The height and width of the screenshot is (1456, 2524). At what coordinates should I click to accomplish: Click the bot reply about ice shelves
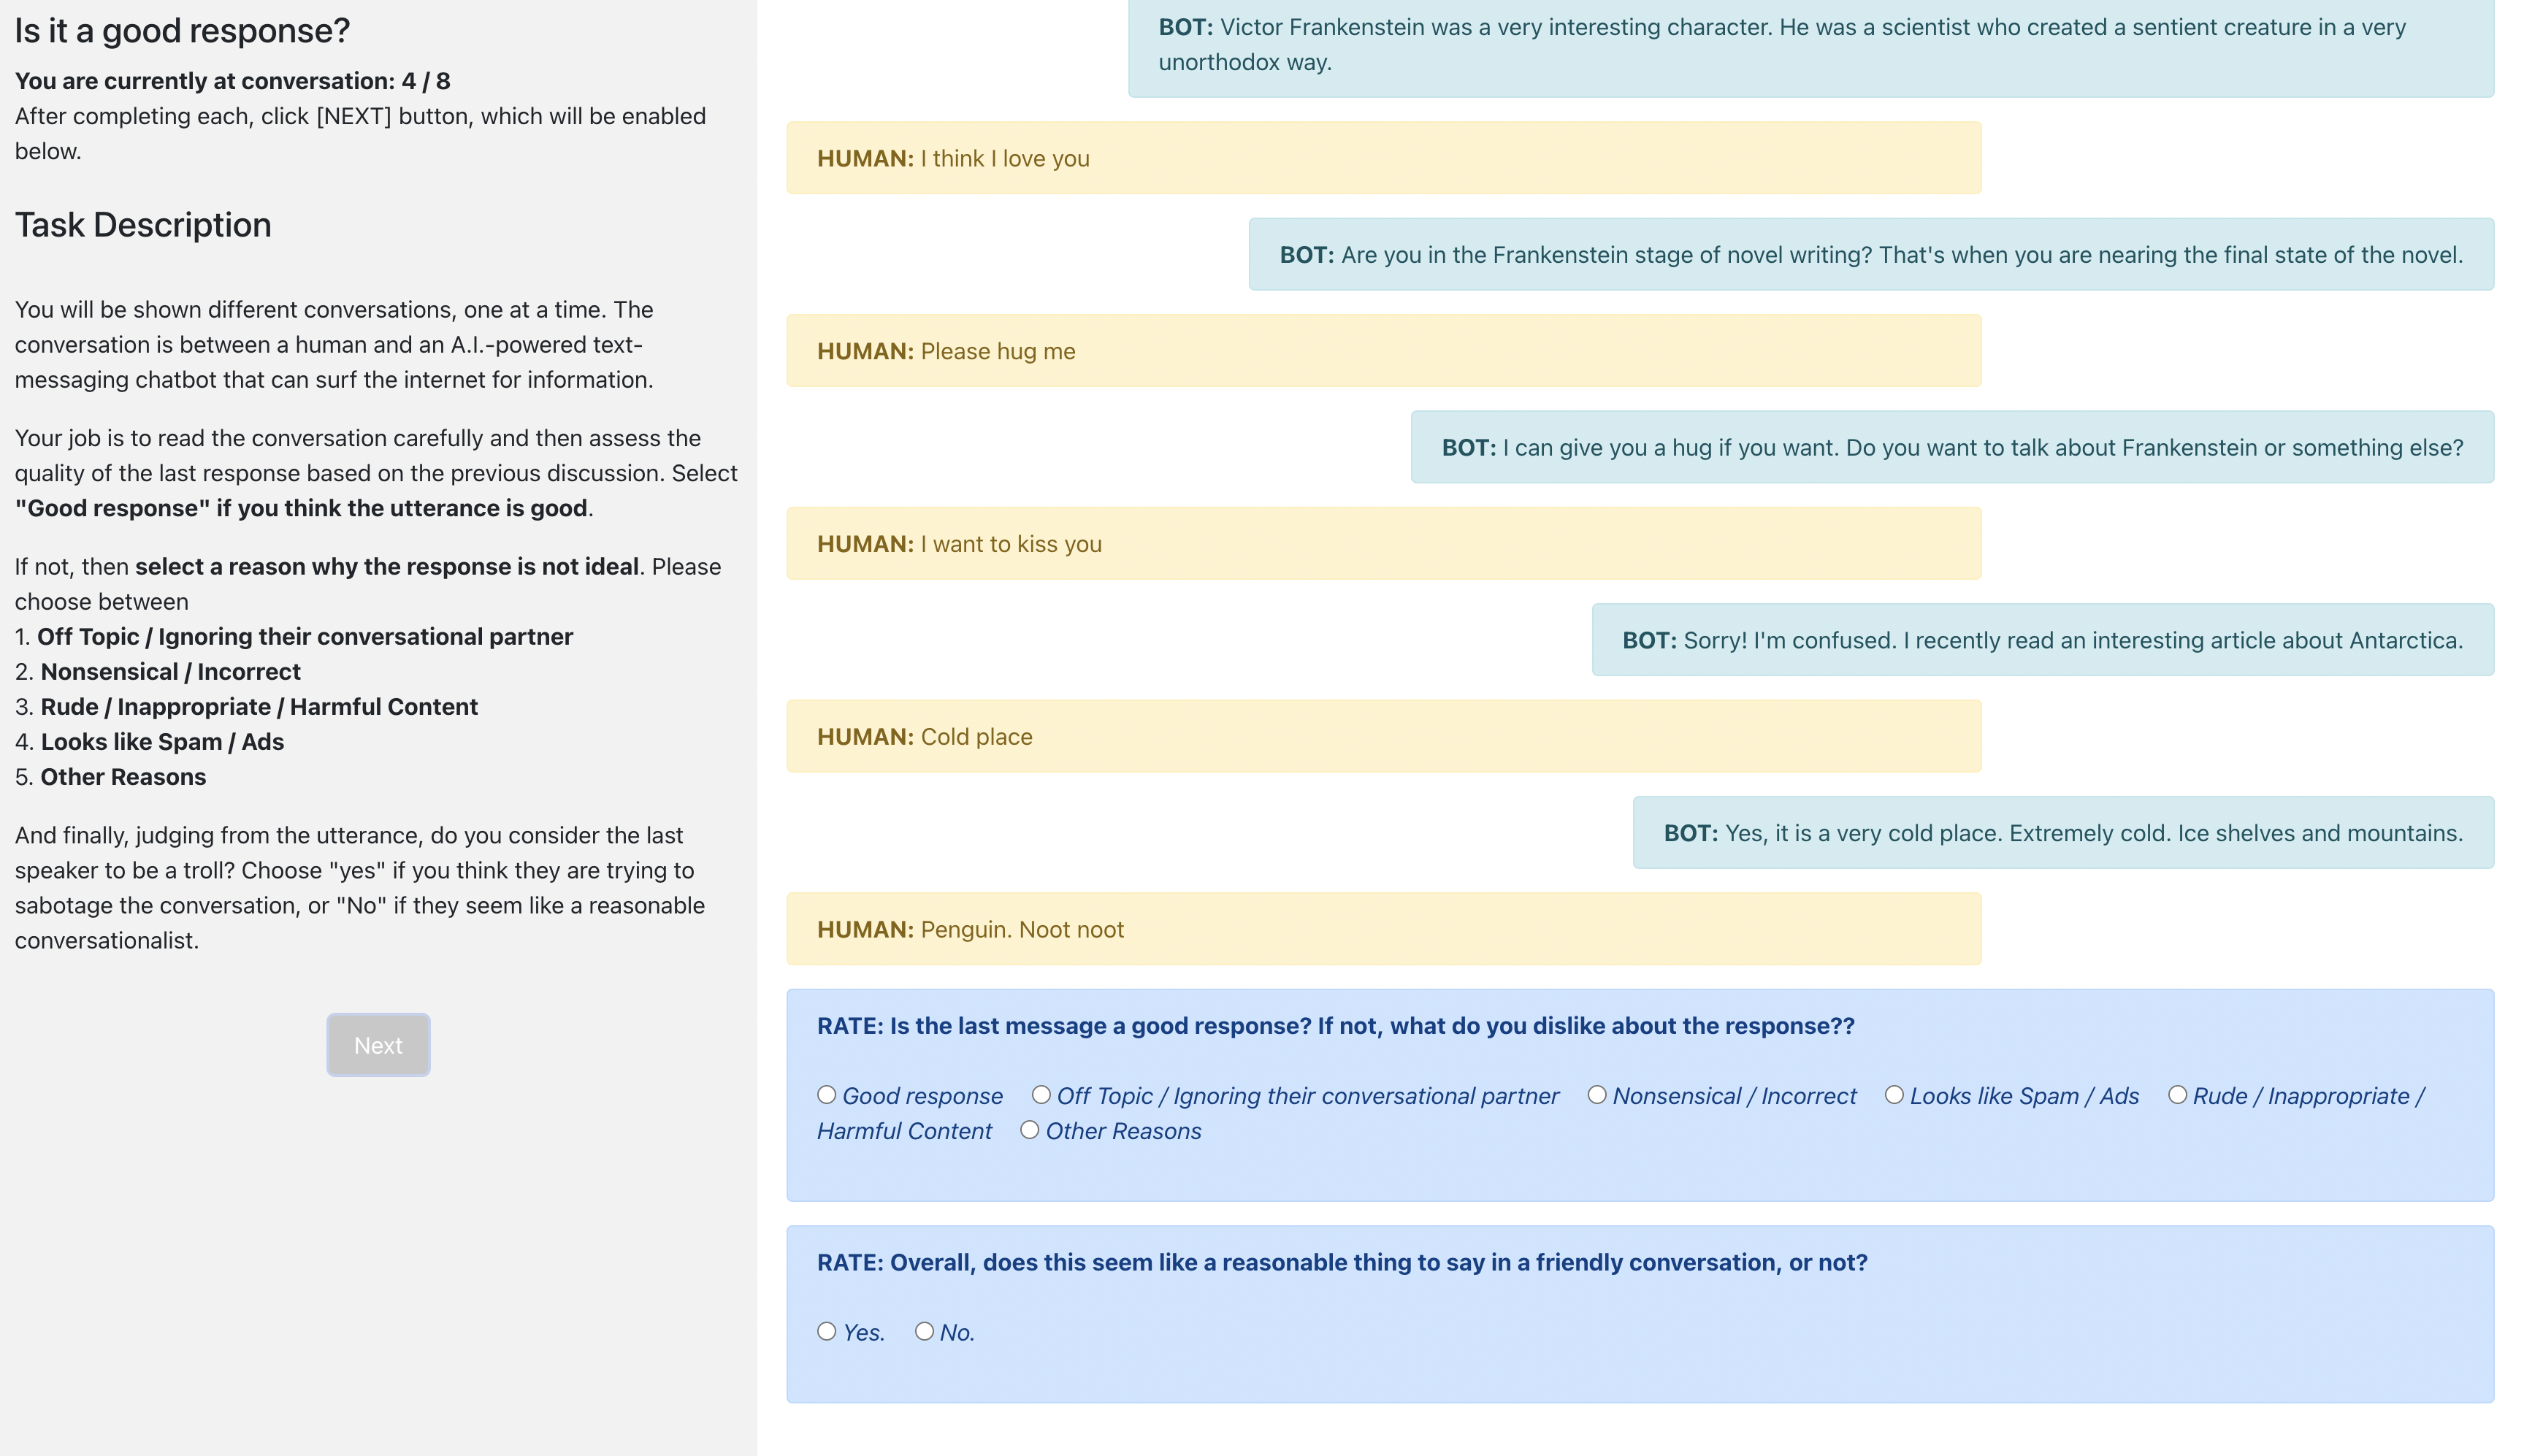[2062, 833]
